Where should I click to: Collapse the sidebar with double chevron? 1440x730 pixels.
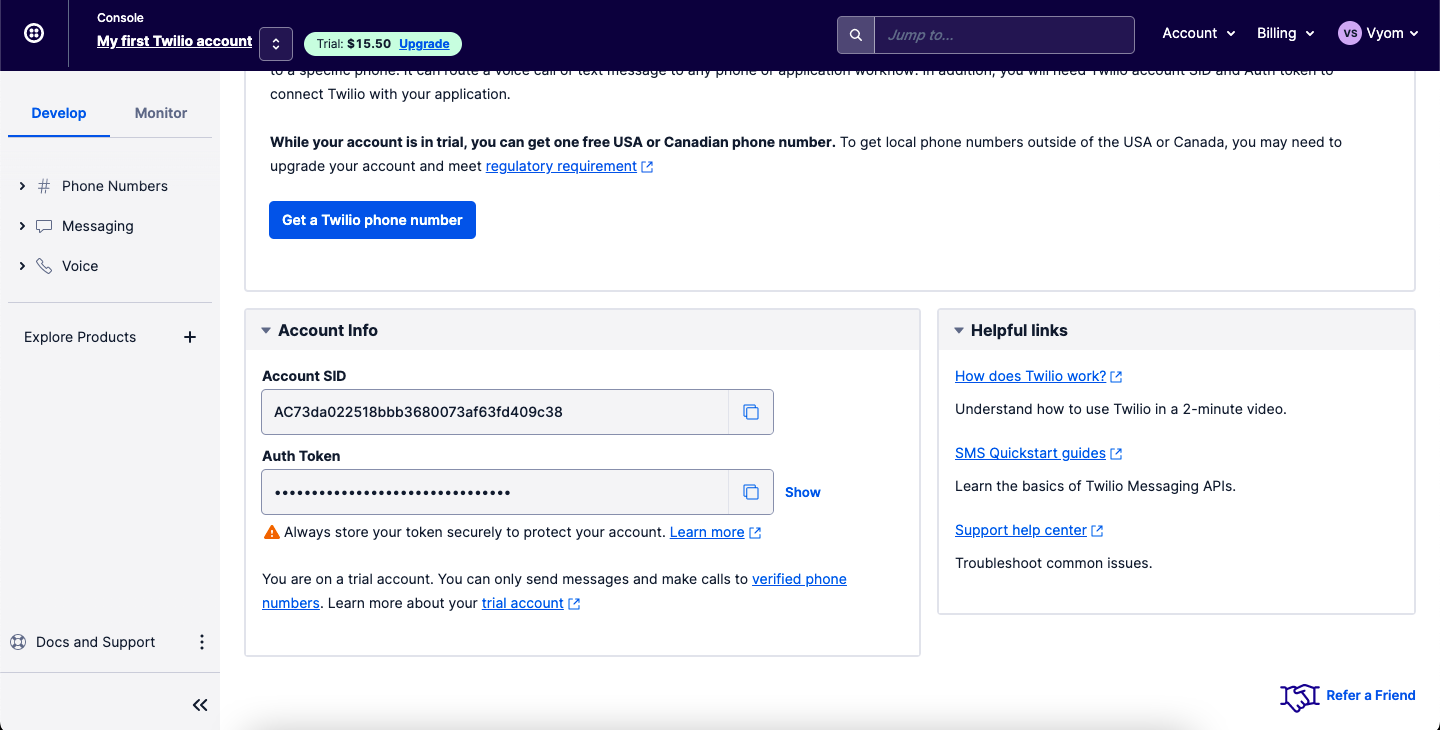[x=200, y=705]
